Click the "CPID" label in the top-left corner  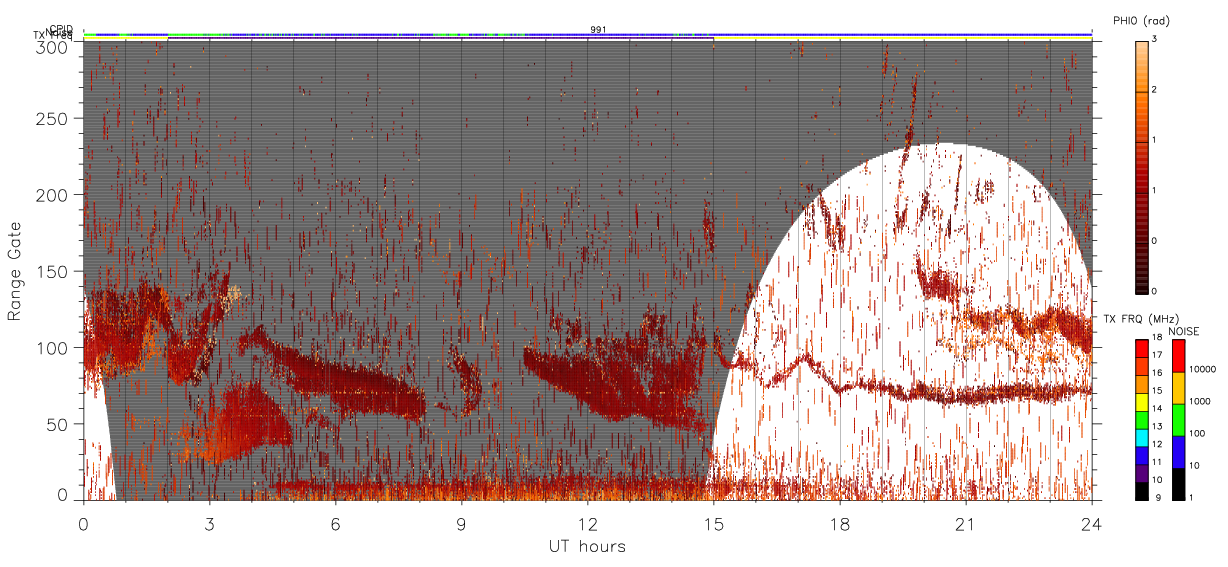[x=61, y=29]
